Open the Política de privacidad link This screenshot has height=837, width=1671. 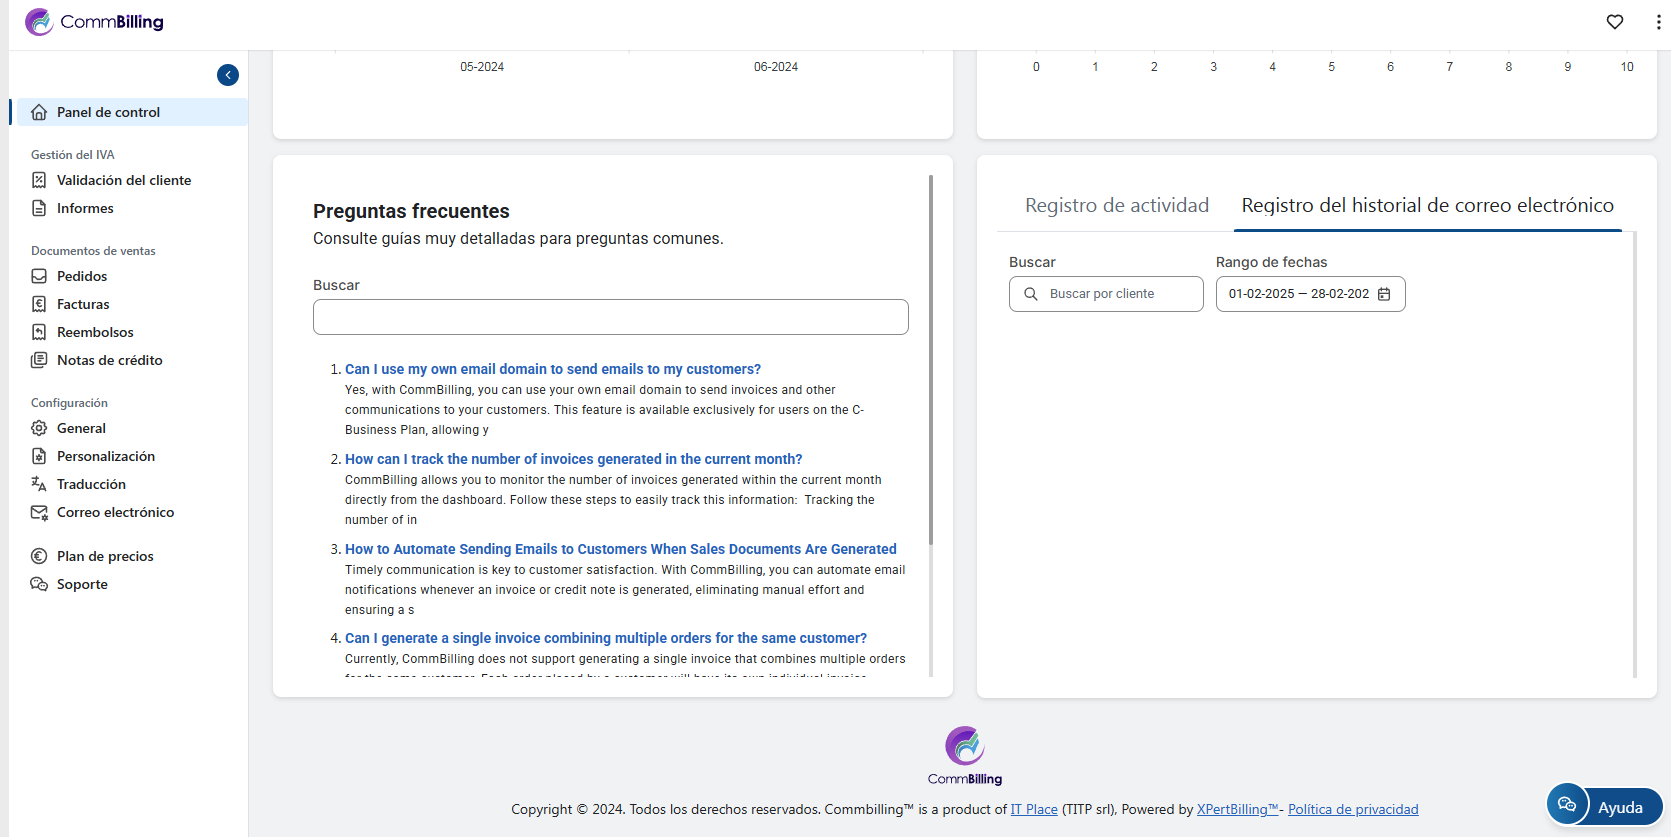coord(1352,809)
